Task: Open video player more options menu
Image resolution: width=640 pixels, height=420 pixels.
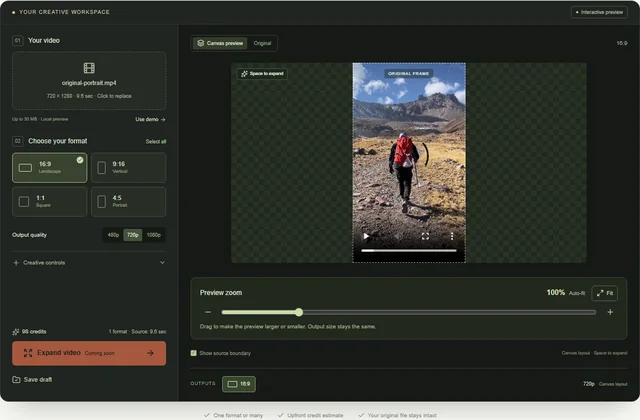Action: point(452,236)
